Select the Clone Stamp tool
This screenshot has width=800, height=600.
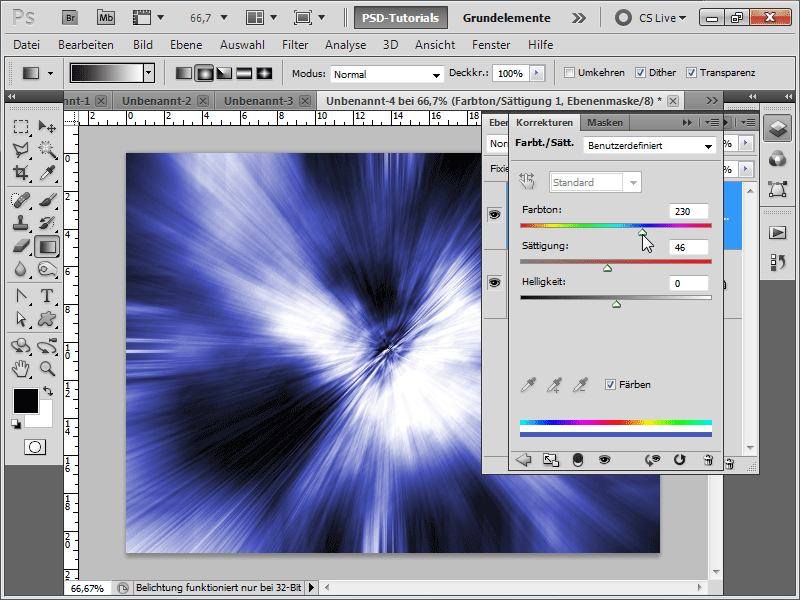click(x=21, y=223)
